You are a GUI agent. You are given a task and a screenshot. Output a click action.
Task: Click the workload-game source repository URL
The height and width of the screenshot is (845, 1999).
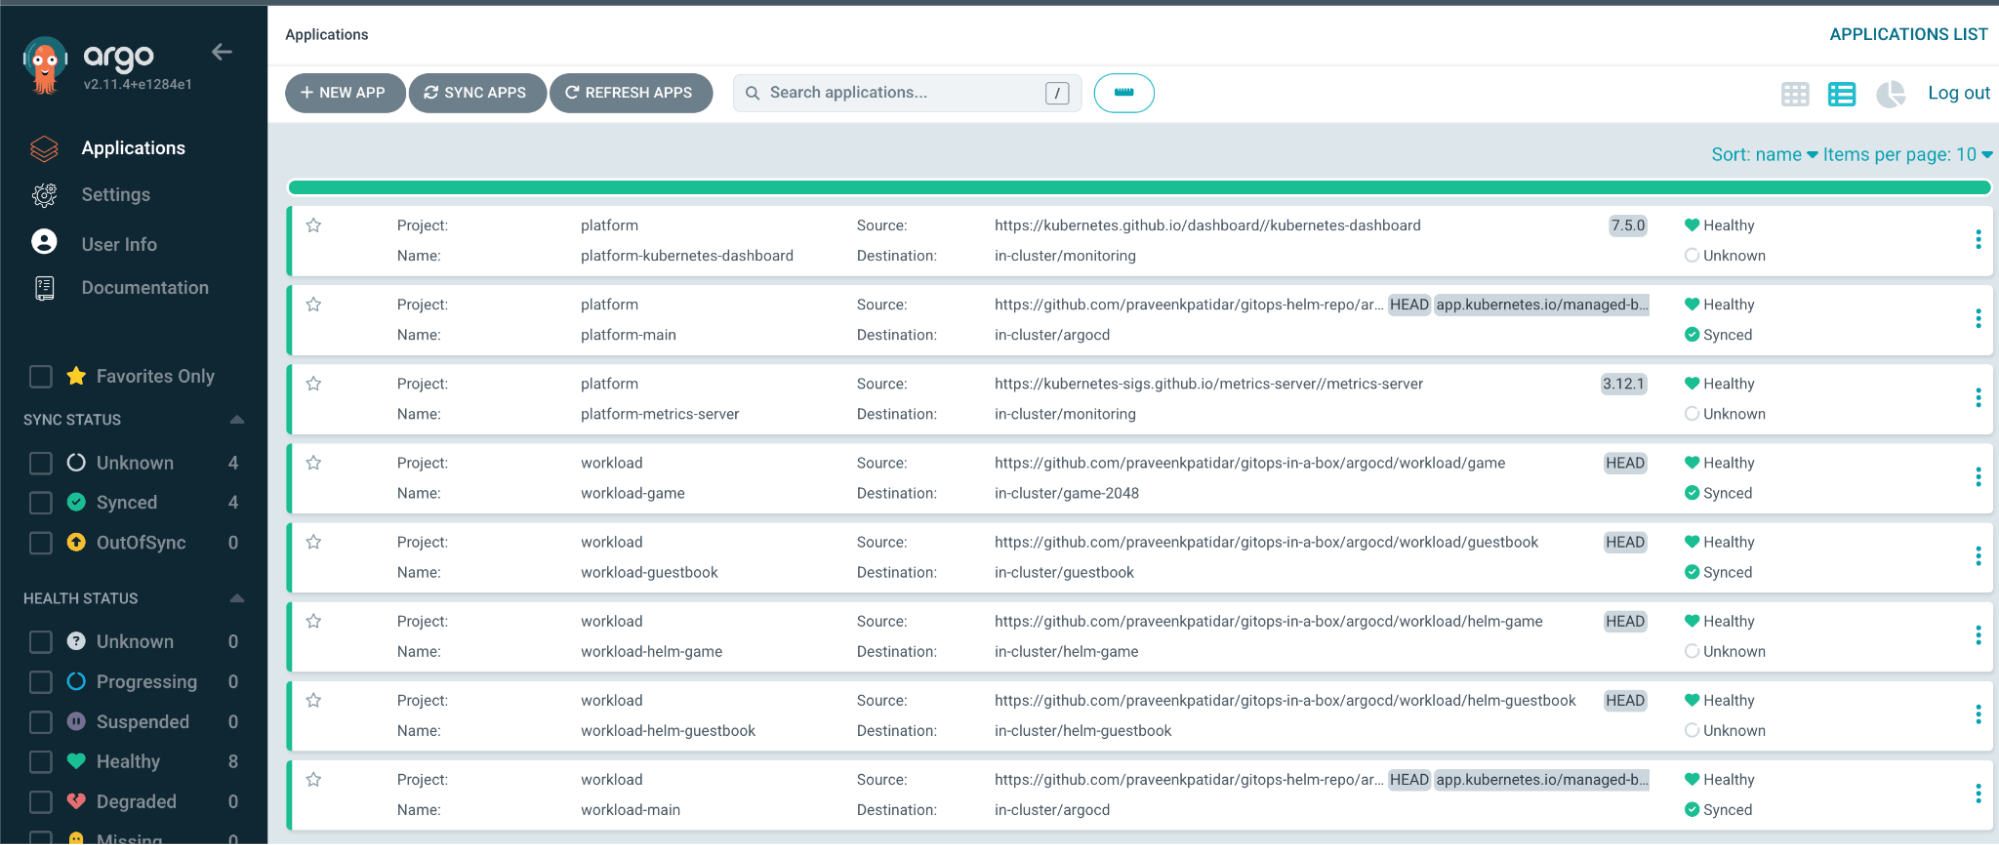click(1249, 463)
